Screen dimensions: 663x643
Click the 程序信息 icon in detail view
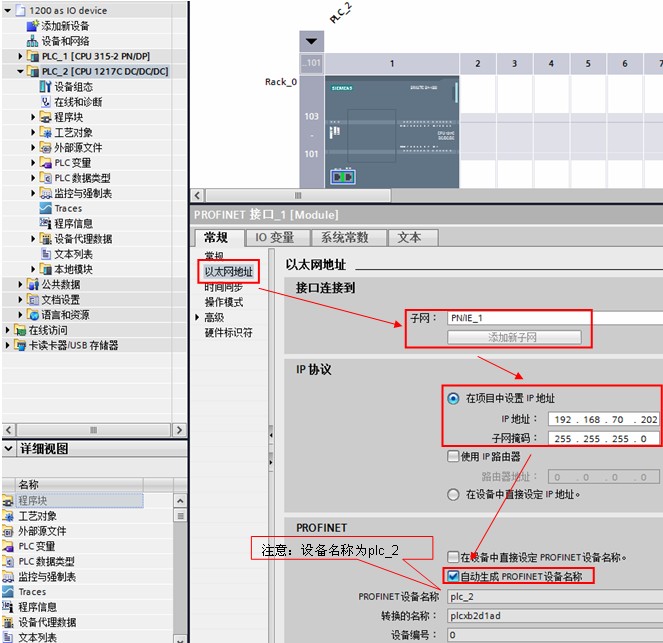(8, 607)
